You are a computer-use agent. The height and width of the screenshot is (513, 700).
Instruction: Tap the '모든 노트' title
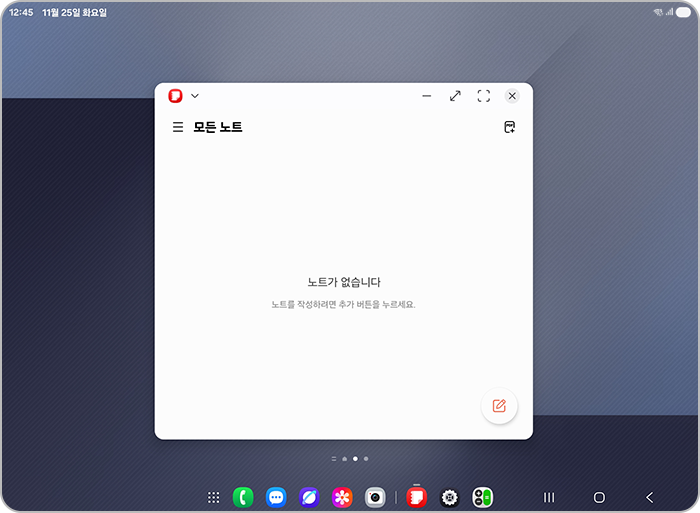pos(217,127)
